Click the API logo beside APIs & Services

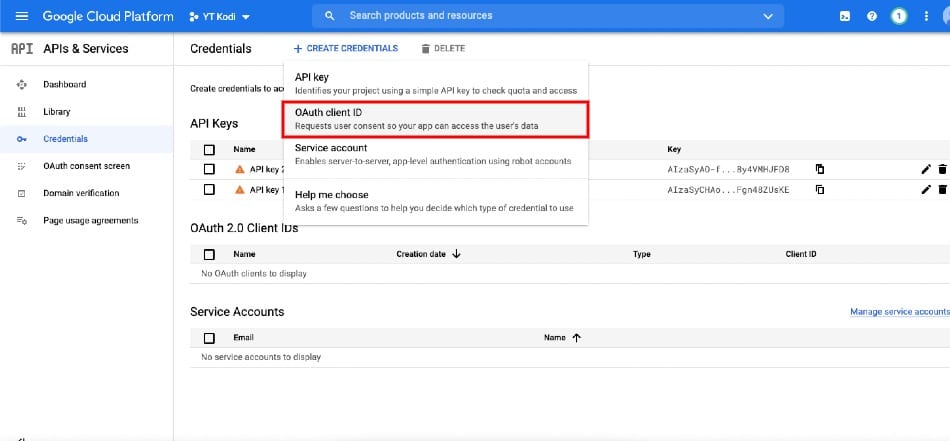click(22, 48)
